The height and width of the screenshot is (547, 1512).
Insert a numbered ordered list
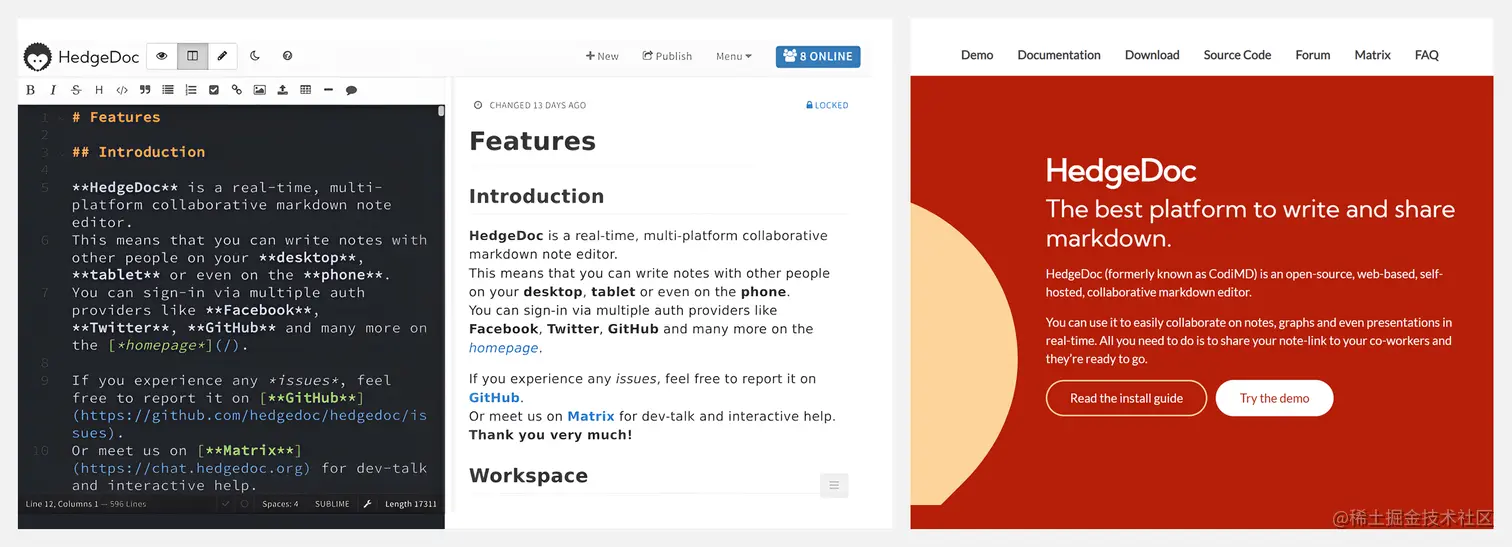pyautogui.click(x=191, y=90)
